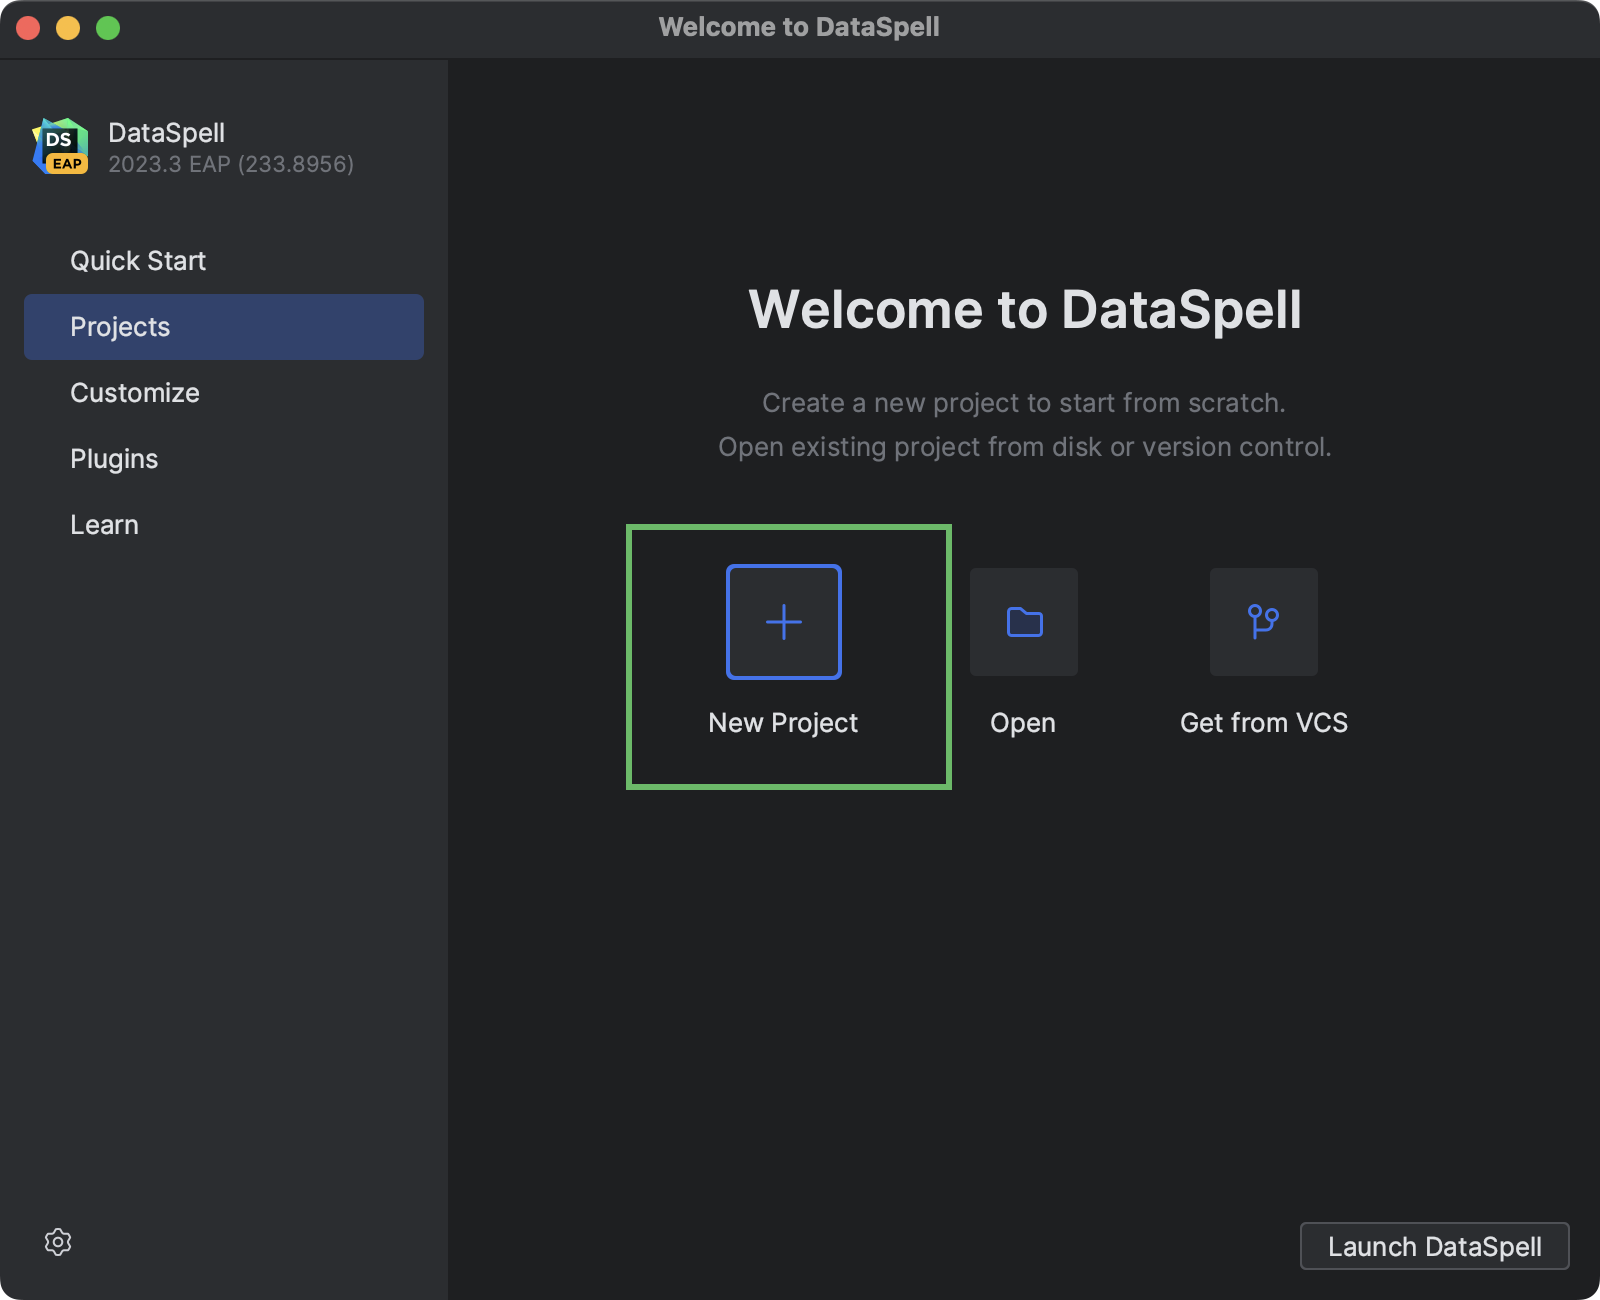
Task: Select Quick Start in the sidebar
Action: (138, 260)
